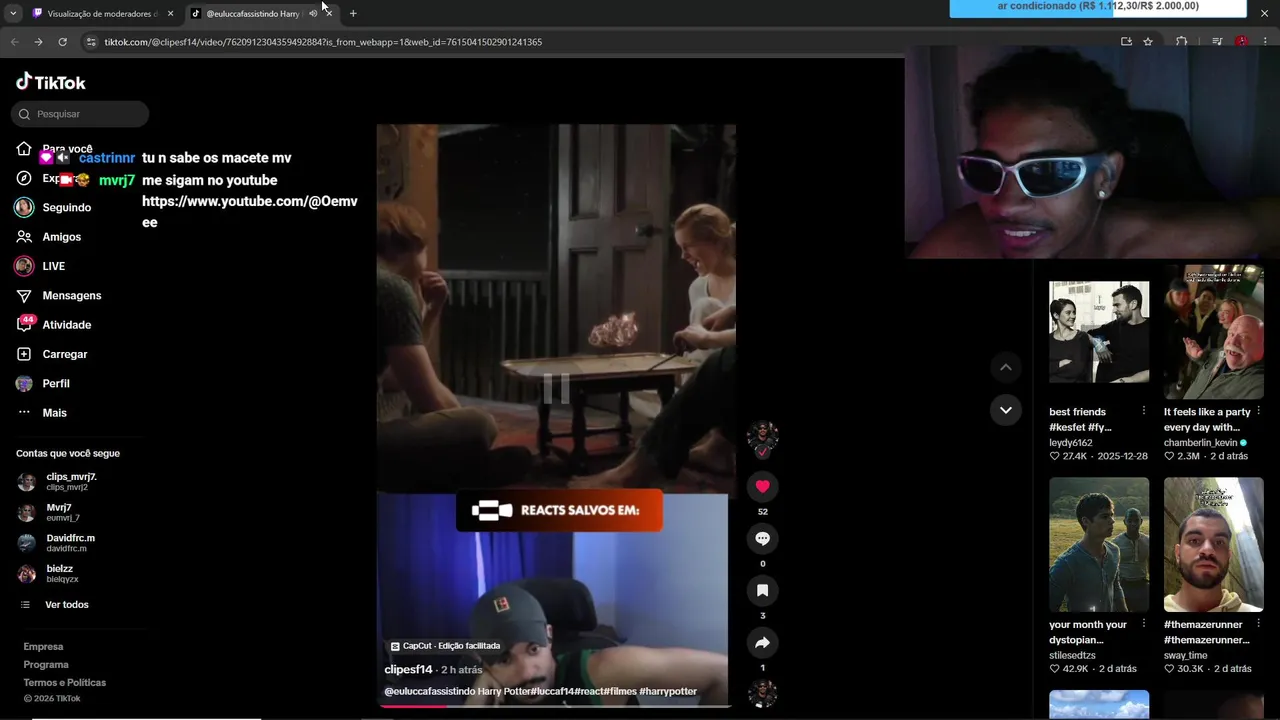This screenshot has width=1280, height=720.
Task: Click the CapCut Edição facilitada label
Action: click(445, 646)
